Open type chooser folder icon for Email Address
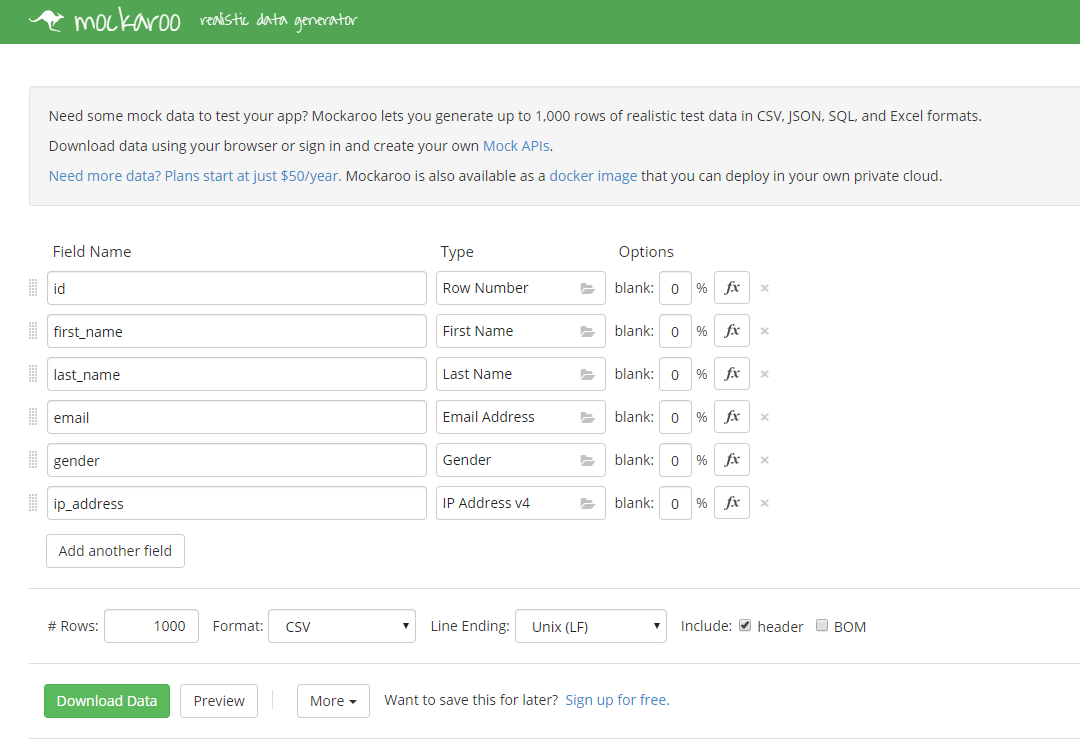The width and height of the screenshot is (1080, 751). (588, 418)
